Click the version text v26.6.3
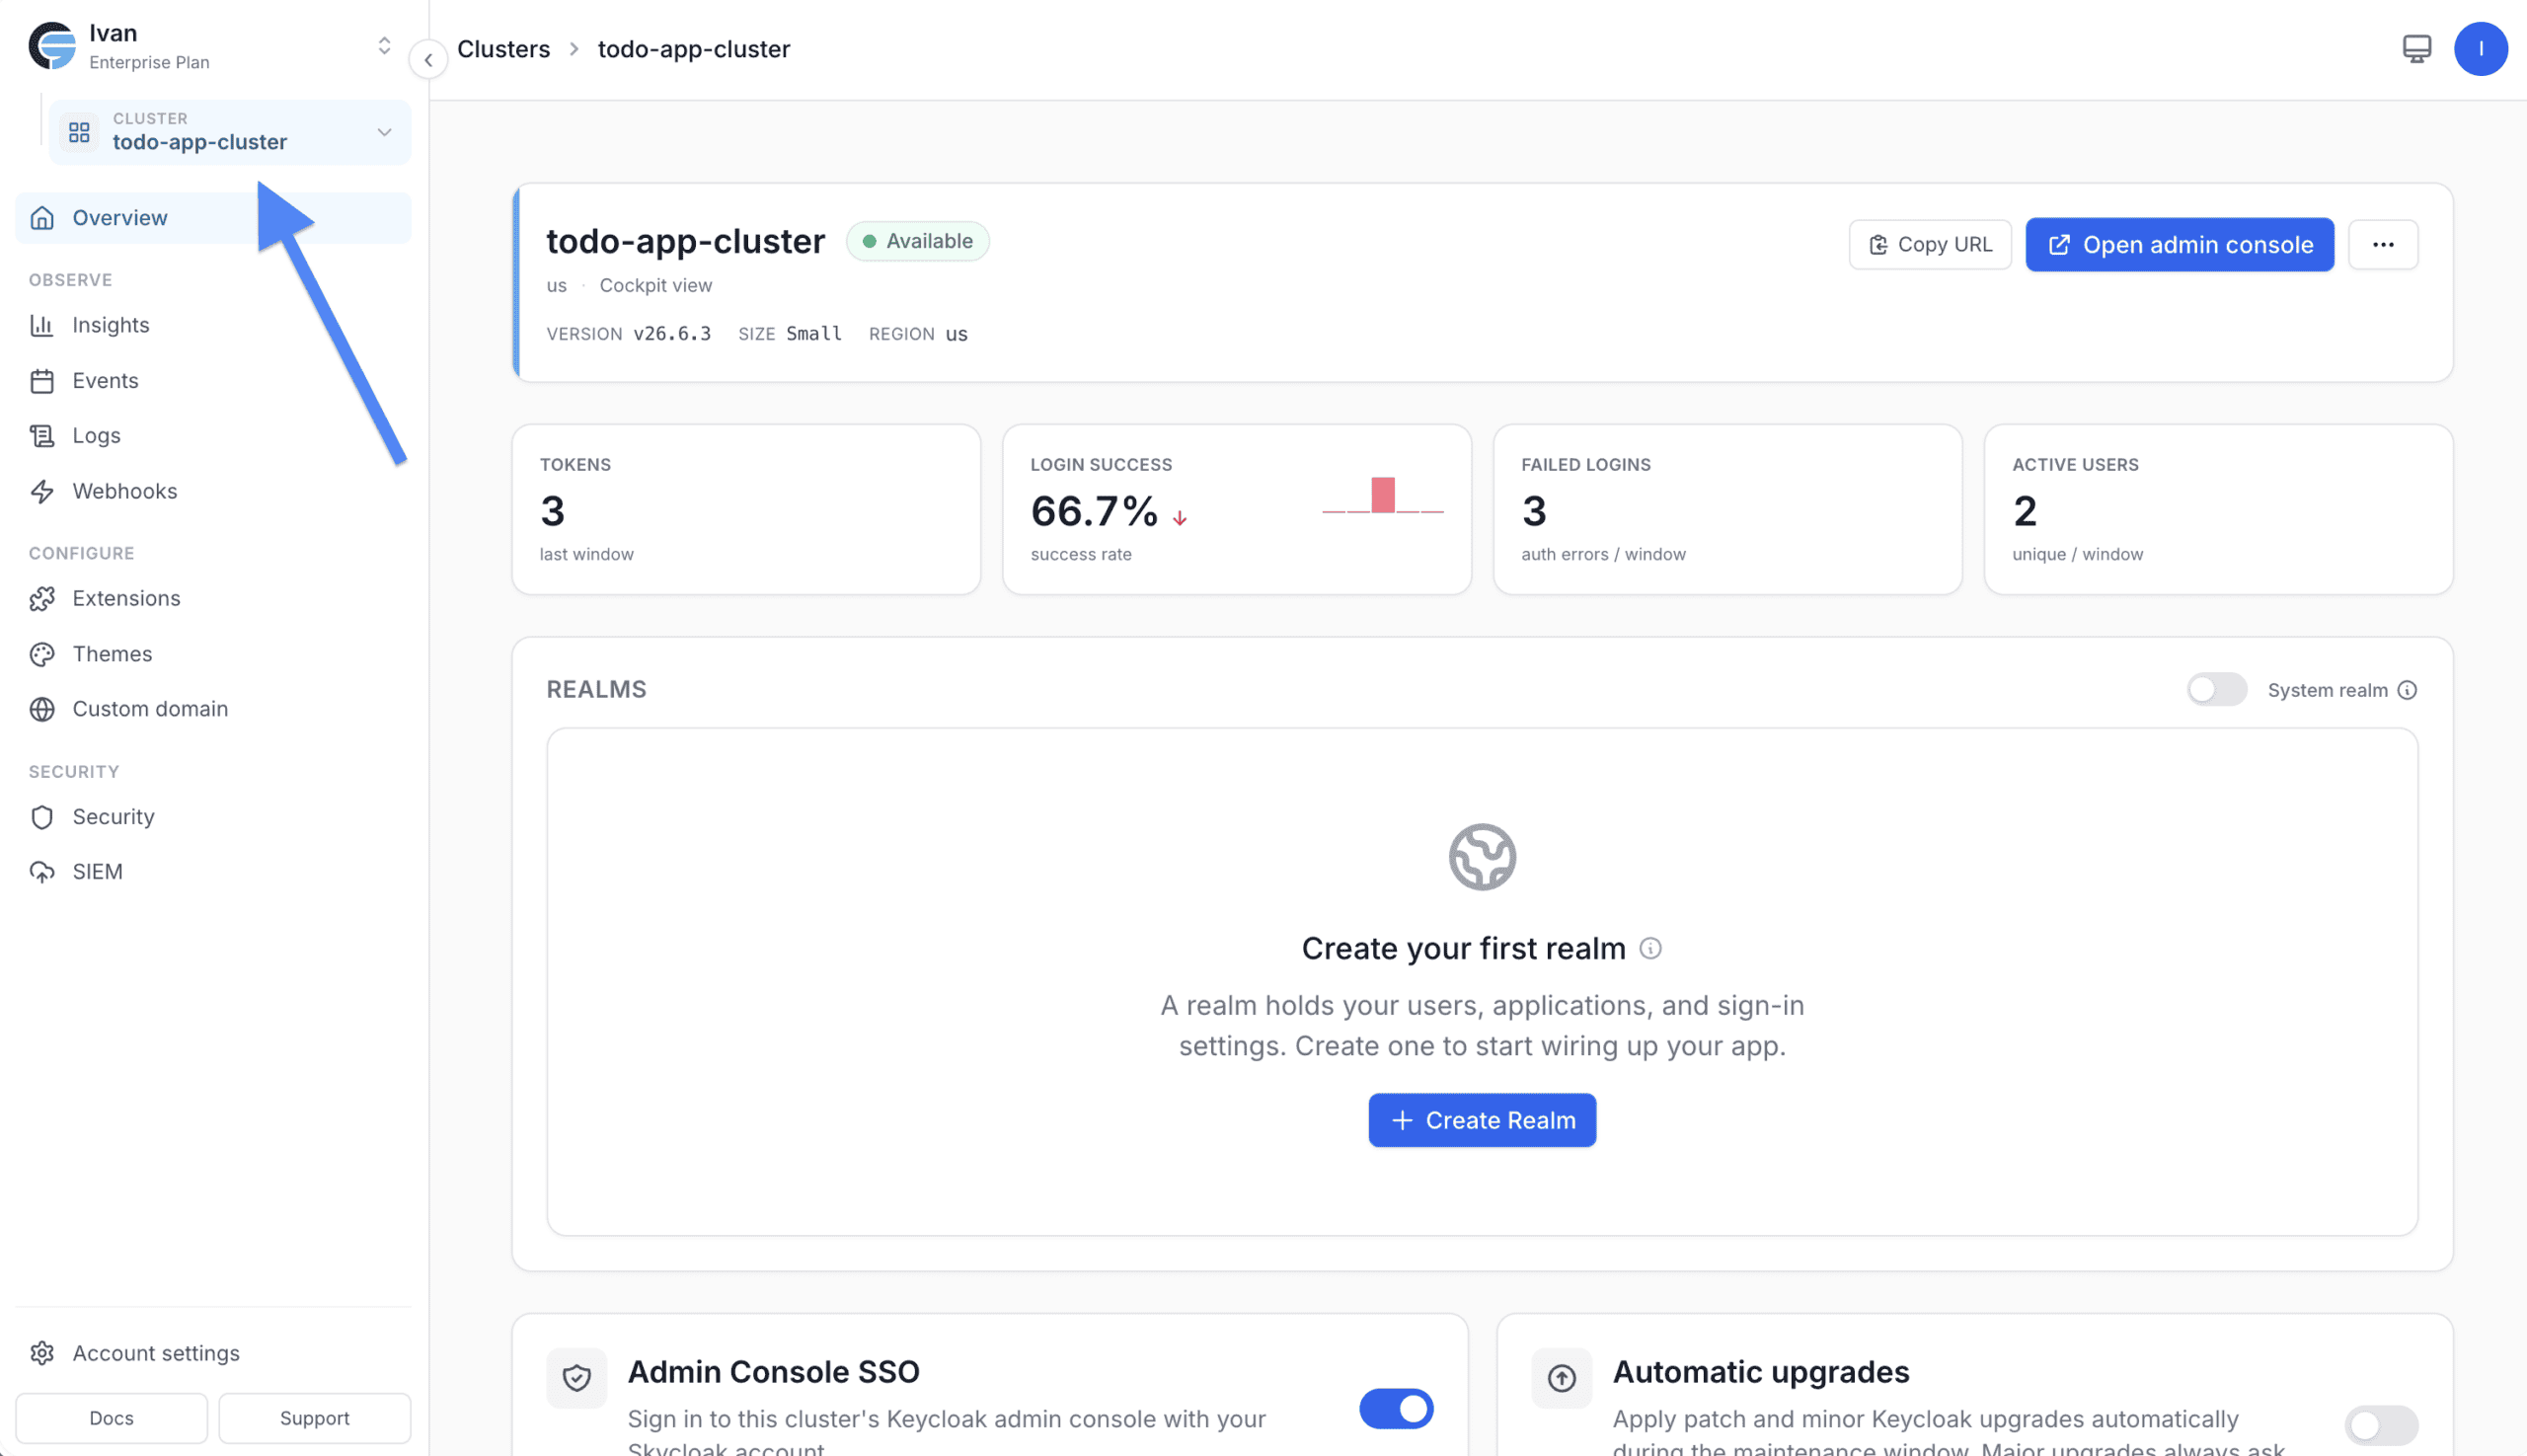The image size is (2527, 1456). tap(671, 333)
